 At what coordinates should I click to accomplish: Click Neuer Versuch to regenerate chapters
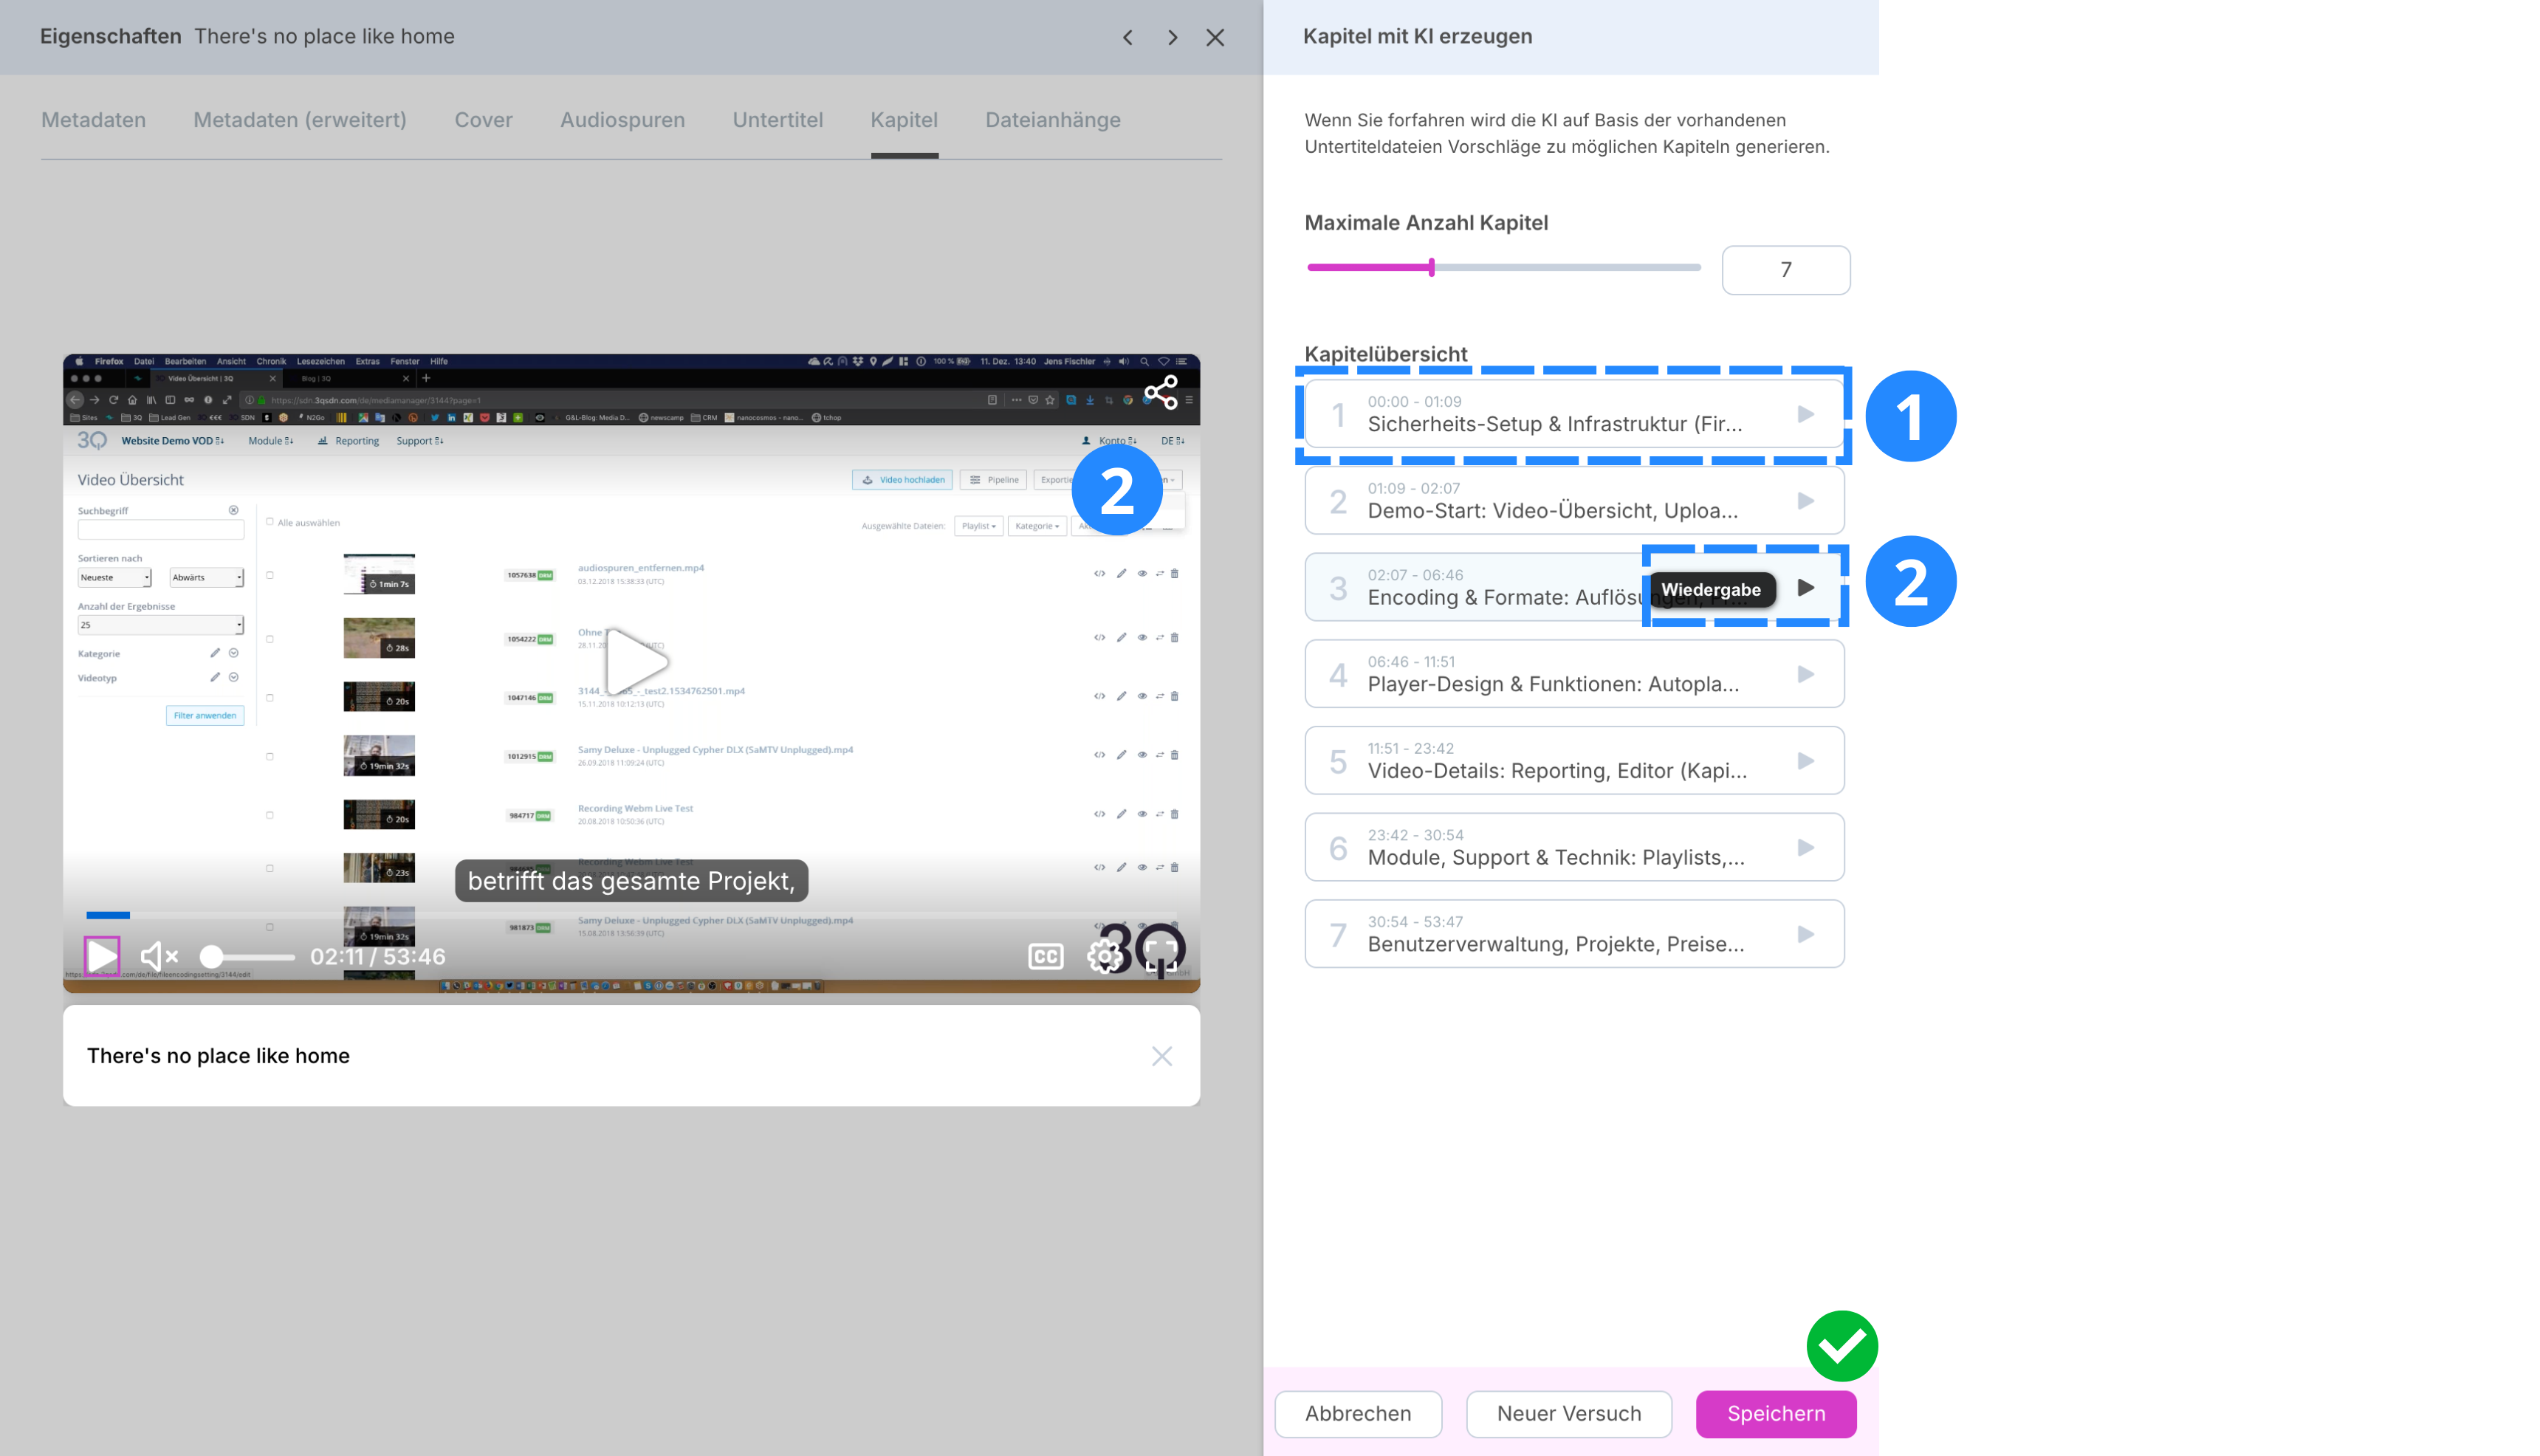[x=1568, y=1413]
